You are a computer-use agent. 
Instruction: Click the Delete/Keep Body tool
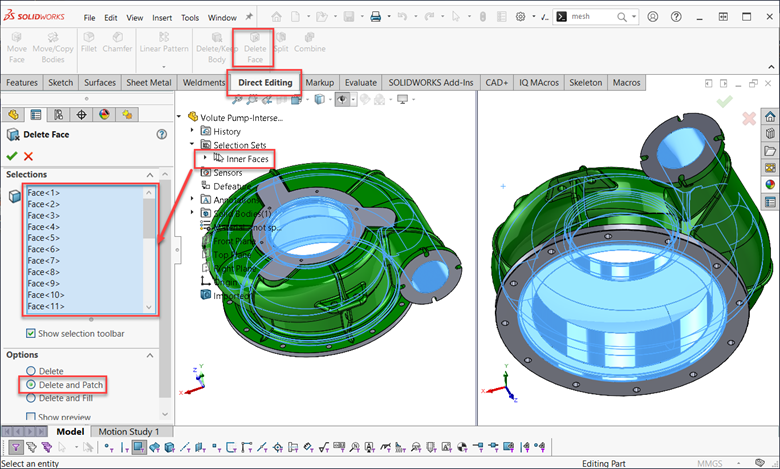tap(217, 48)
